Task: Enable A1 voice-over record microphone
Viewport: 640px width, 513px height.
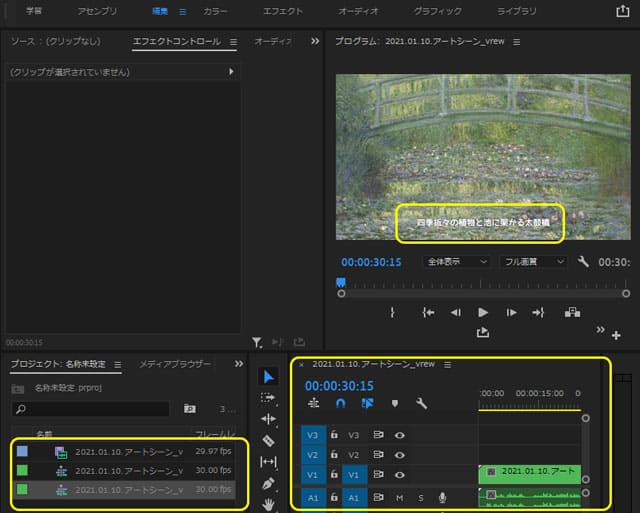Action: [442, 497]
